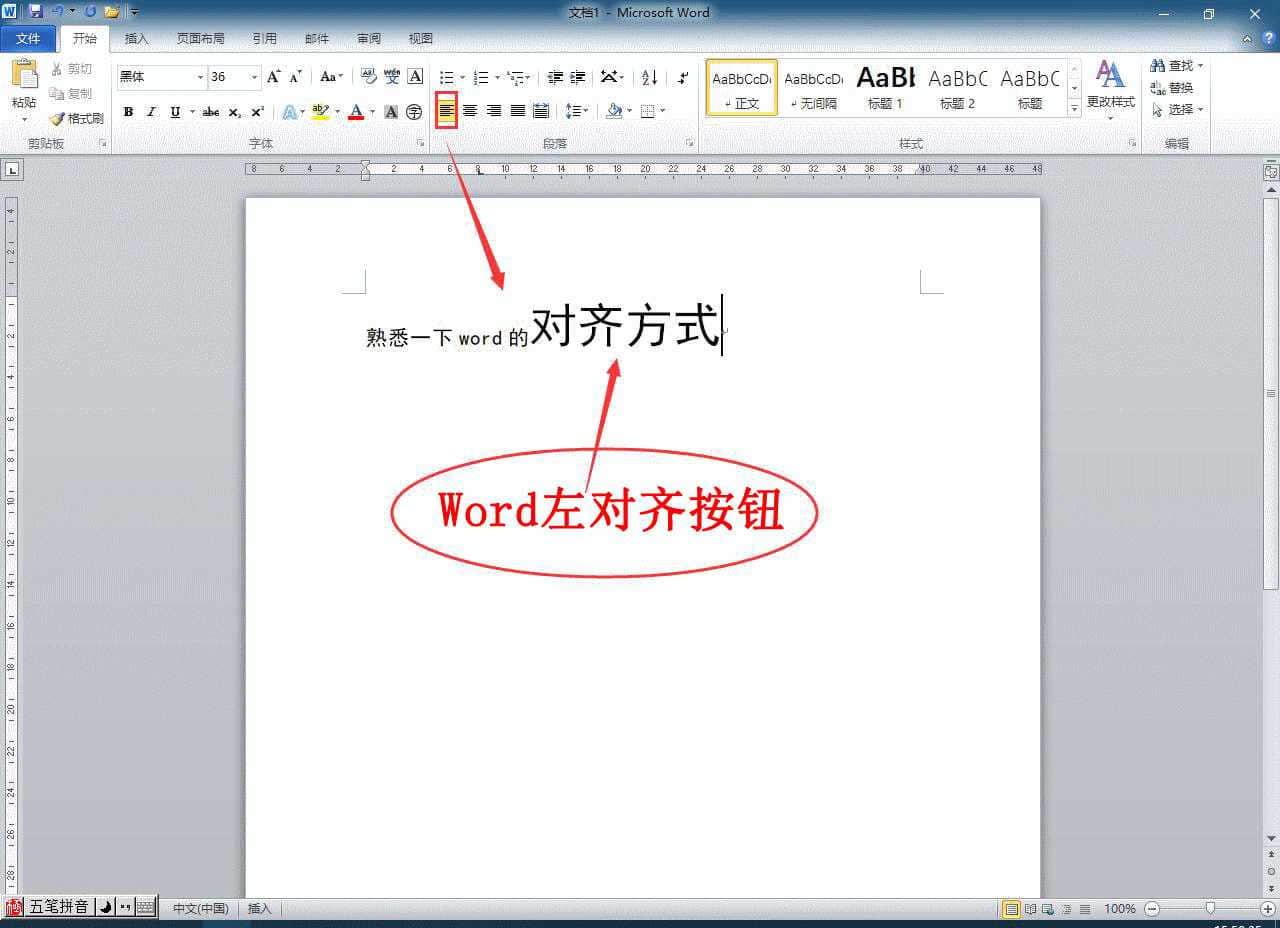The width and height of the screenshot is (1280, 928).
Task: Toggle the Align Left button
Action: point(447,111)
